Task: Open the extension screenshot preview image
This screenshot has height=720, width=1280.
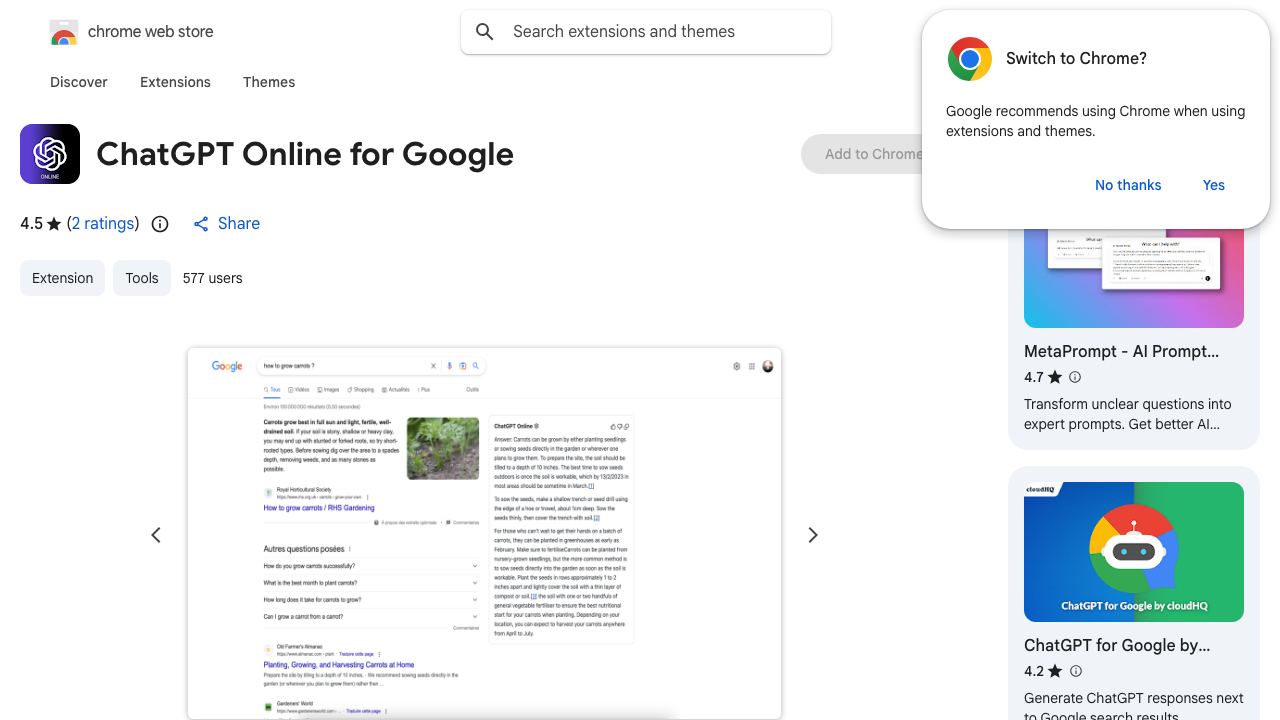Action: [484, 533]
